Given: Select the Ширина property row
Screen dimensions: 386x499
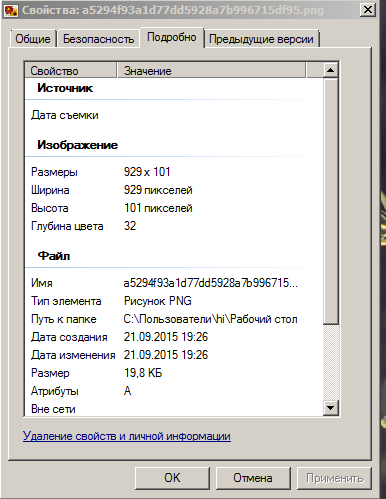Looking at the screenshot, I should tap(174, 190).
